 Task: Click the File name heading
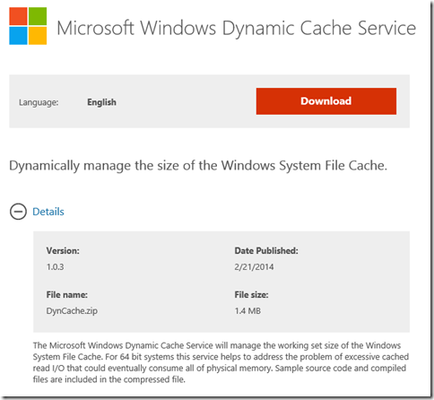coord(67,295)
